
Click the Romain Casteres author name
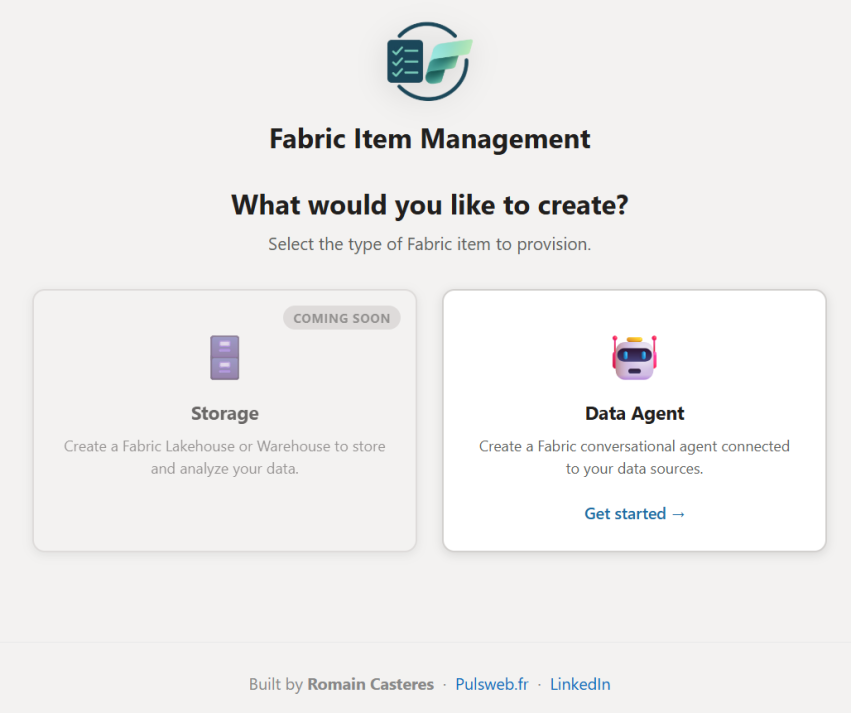371,684
